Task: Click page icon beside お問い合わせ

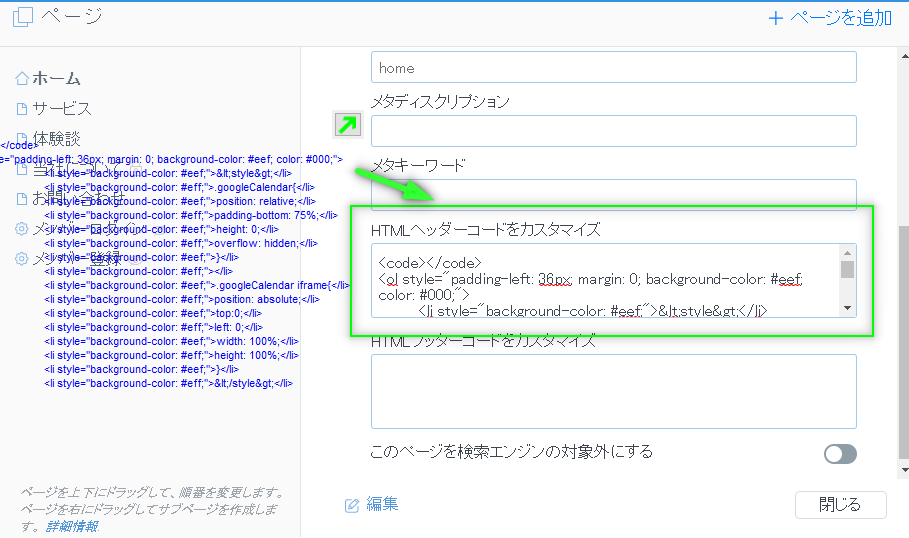Action: [x=22, y=199]
